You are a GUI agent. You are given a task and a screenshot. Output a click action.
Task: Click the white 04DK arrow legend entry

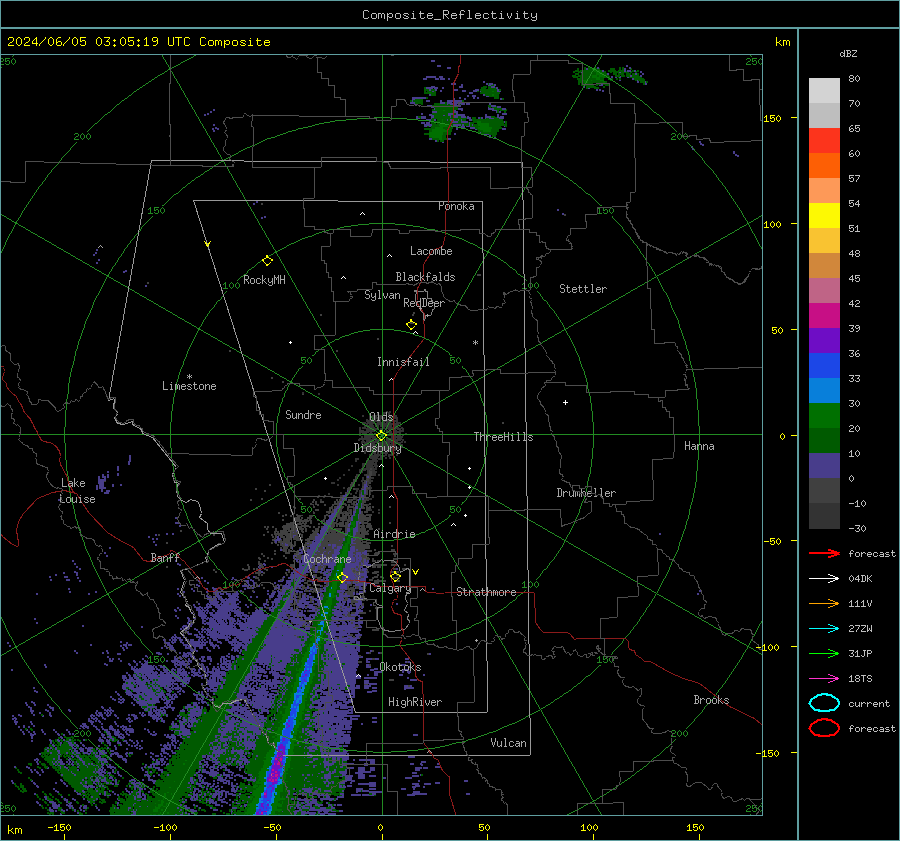(824, 578)
